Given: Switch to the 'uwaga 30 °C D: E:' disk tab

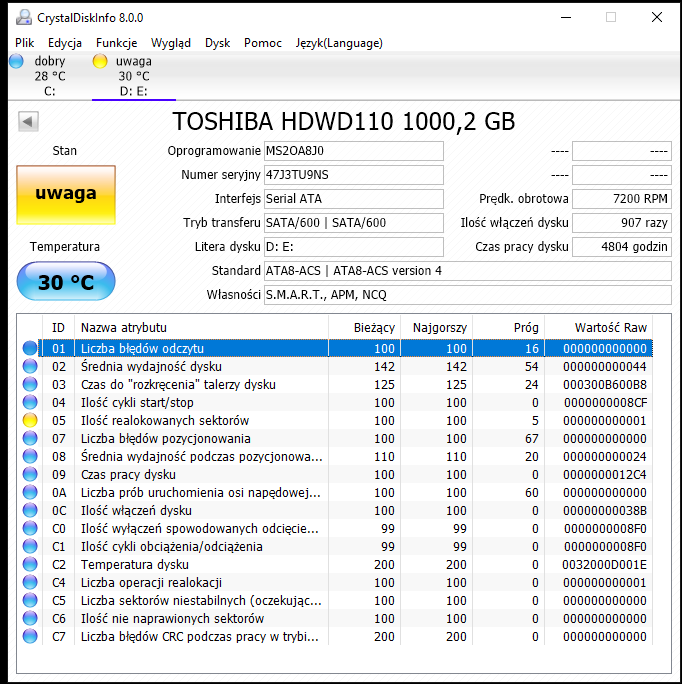Looking at the screenshot, I should (x=134, y=76).
